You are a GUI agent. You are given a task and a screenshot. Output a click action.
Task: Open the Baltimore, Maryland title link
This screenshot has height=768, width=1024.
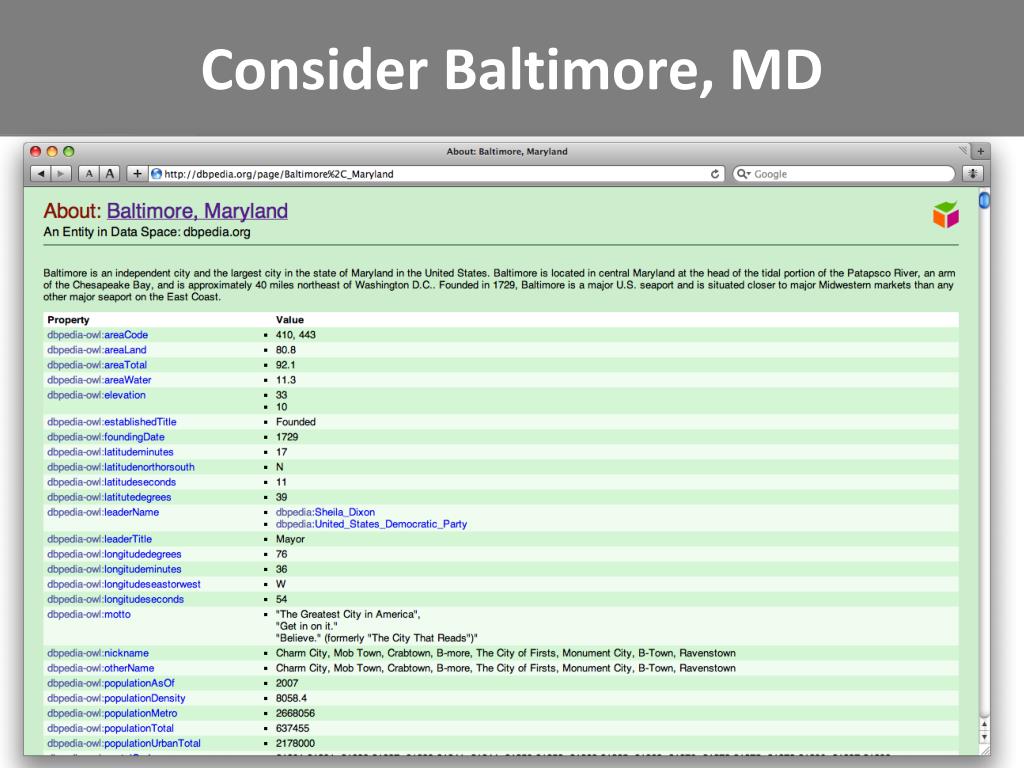[x=197, y=211]
